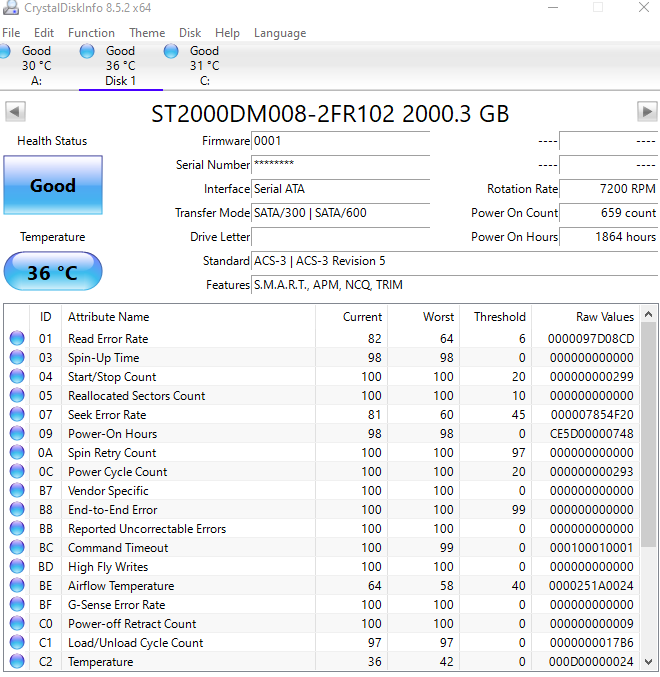Click the Attribute Name column header
This screenshot has width=660, height=677.
188,317
